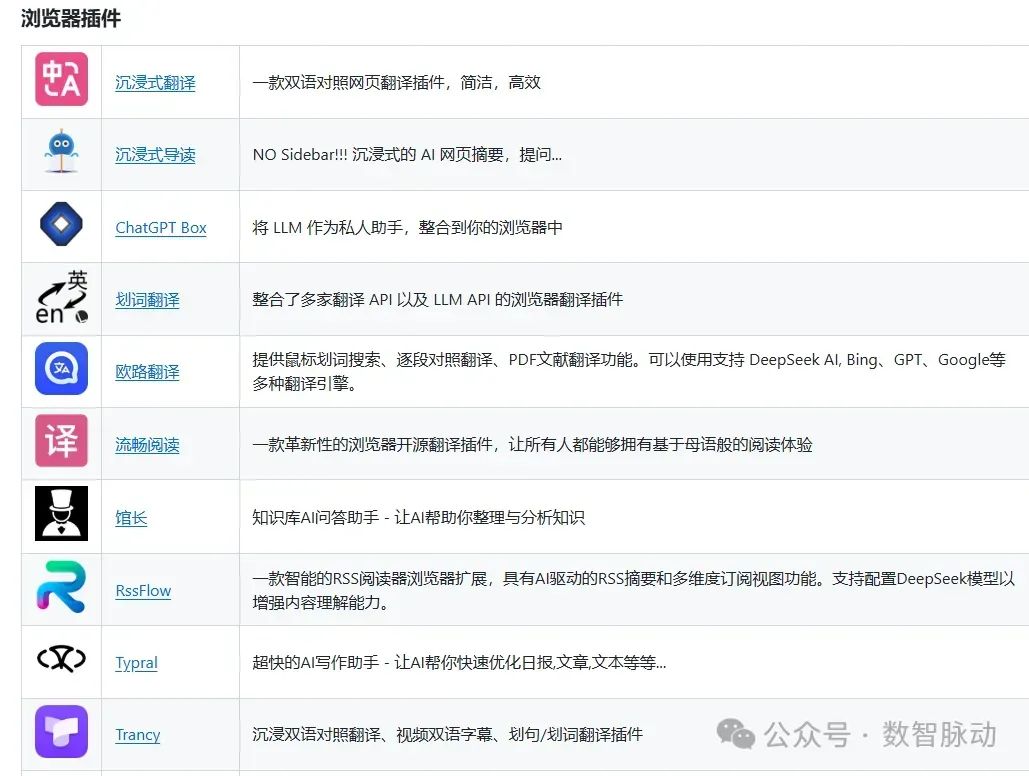Click the 欧路翻译 blue chat bubble icon

pos(61,368)
